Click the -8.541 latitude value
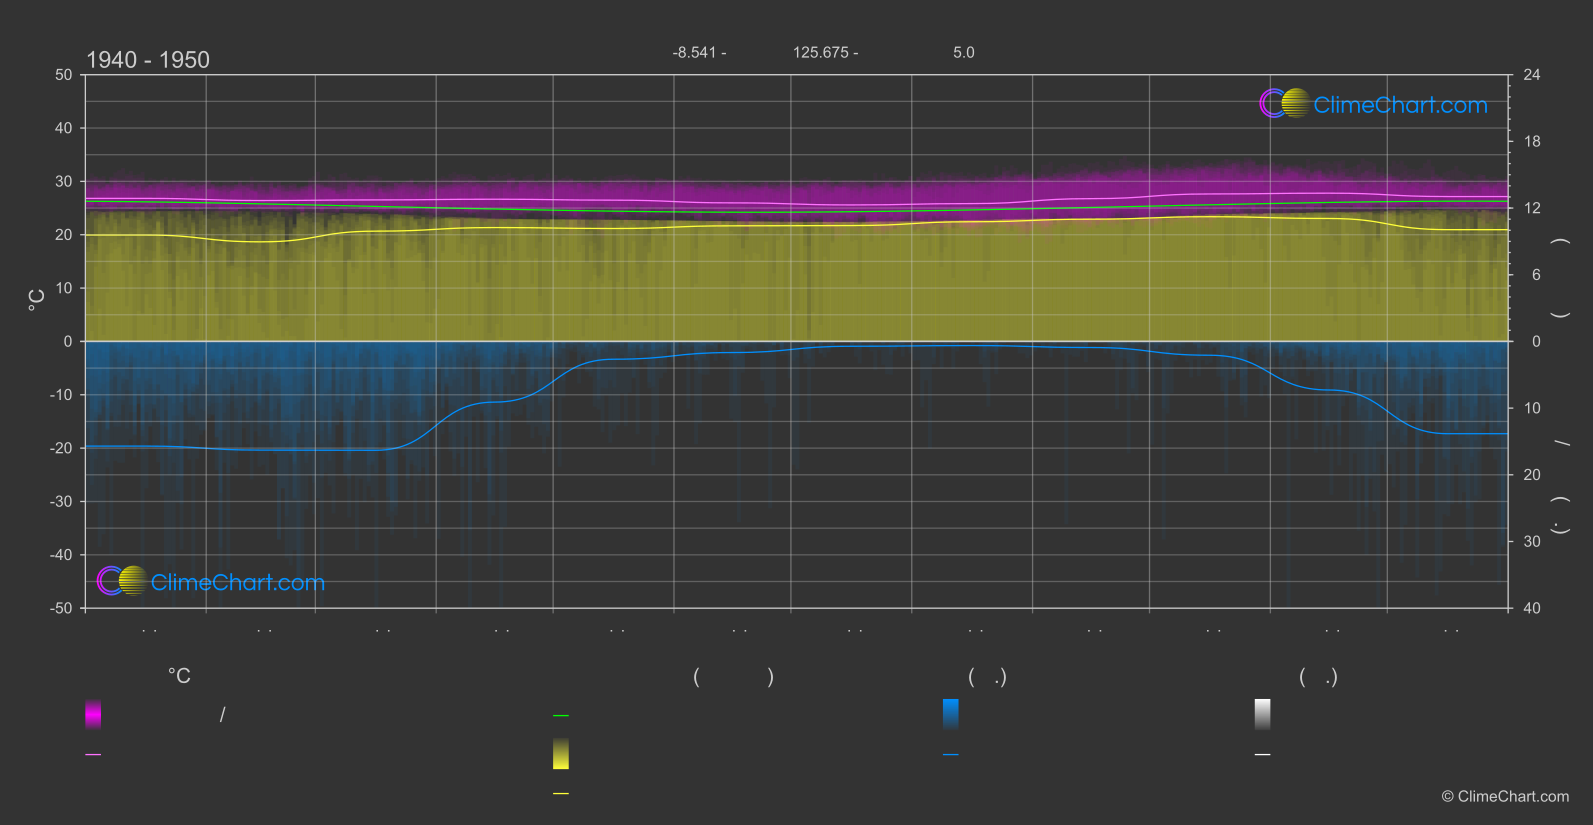This screenshot has width=1593, height=825. (x=699, y=53)
